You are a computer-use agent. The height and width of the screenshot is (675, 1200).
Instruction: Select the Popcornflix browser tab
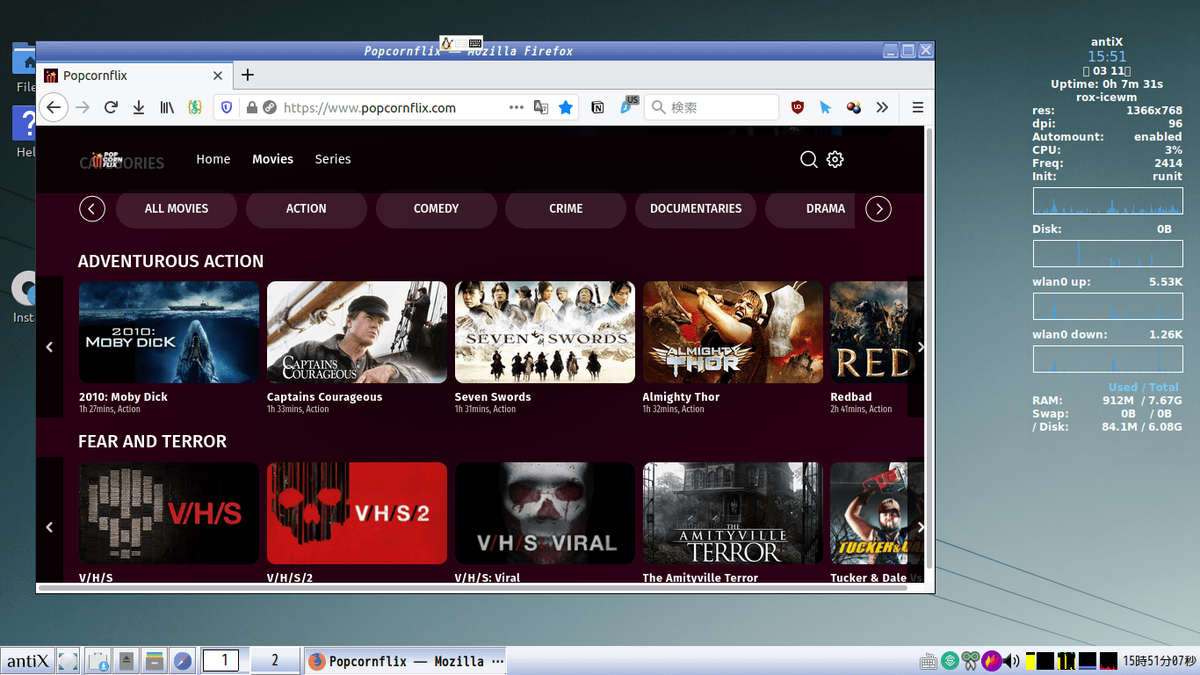pyautogui.click(x=135, y=75)
